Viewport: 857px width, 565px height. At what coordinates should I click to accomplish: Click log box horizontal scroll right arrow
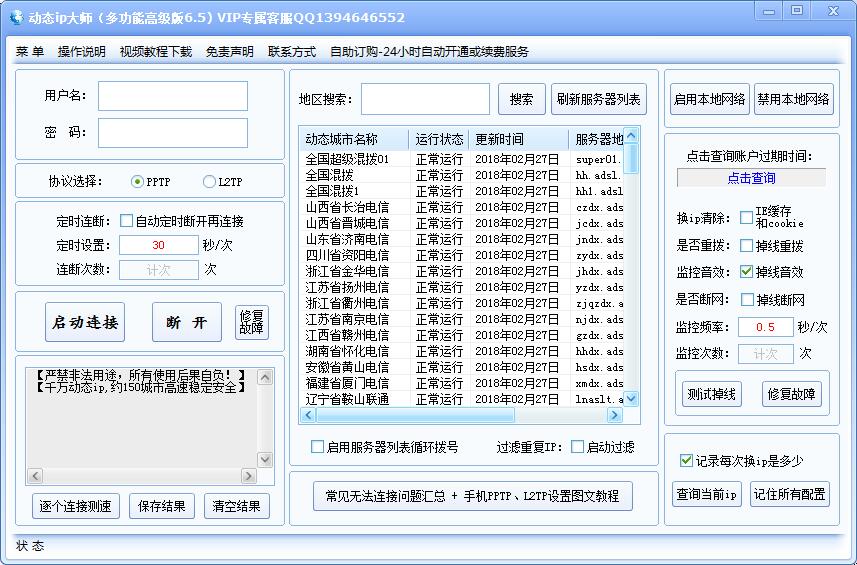pos(248,476)
